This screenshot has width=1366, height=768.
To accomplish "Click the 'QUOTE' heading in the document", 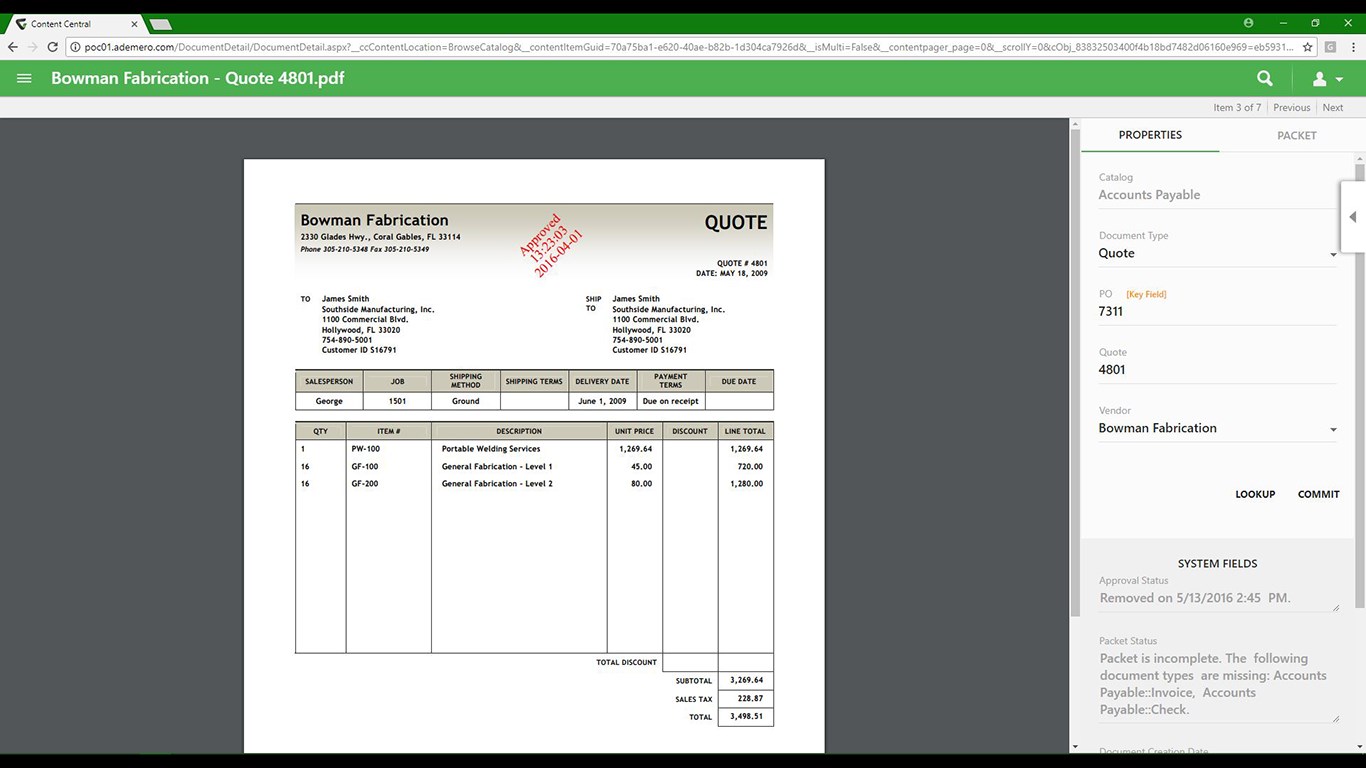I will tap(736, 223).
